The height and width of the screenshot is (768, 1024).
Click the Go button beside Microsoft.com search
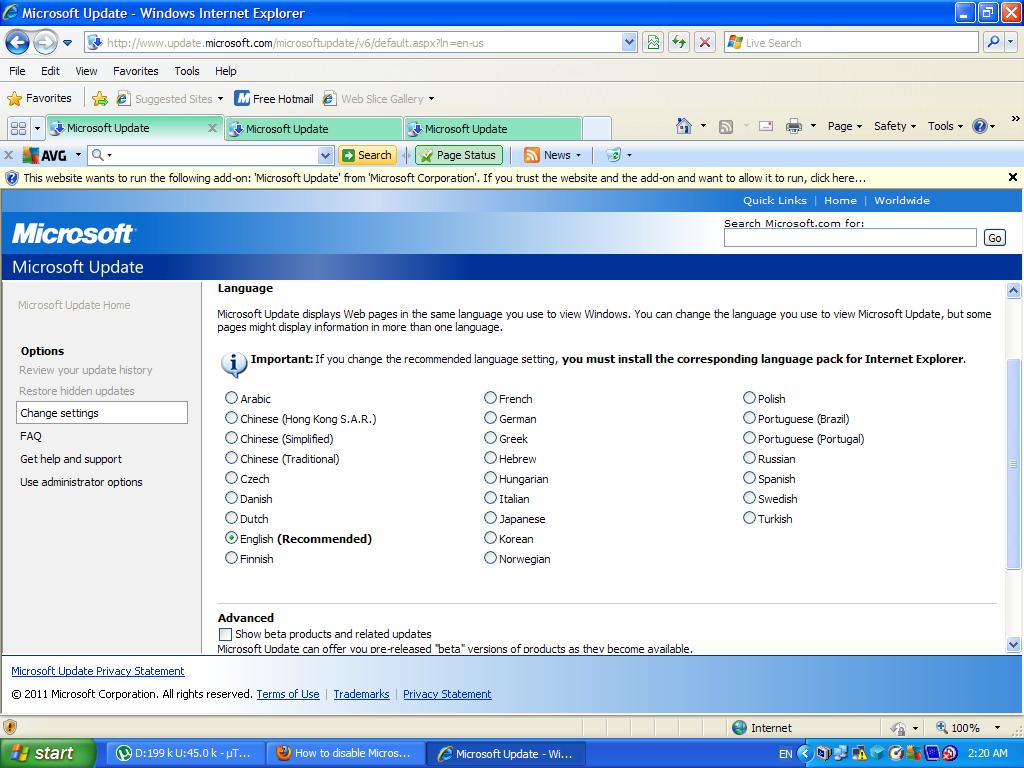pos(995,238)
